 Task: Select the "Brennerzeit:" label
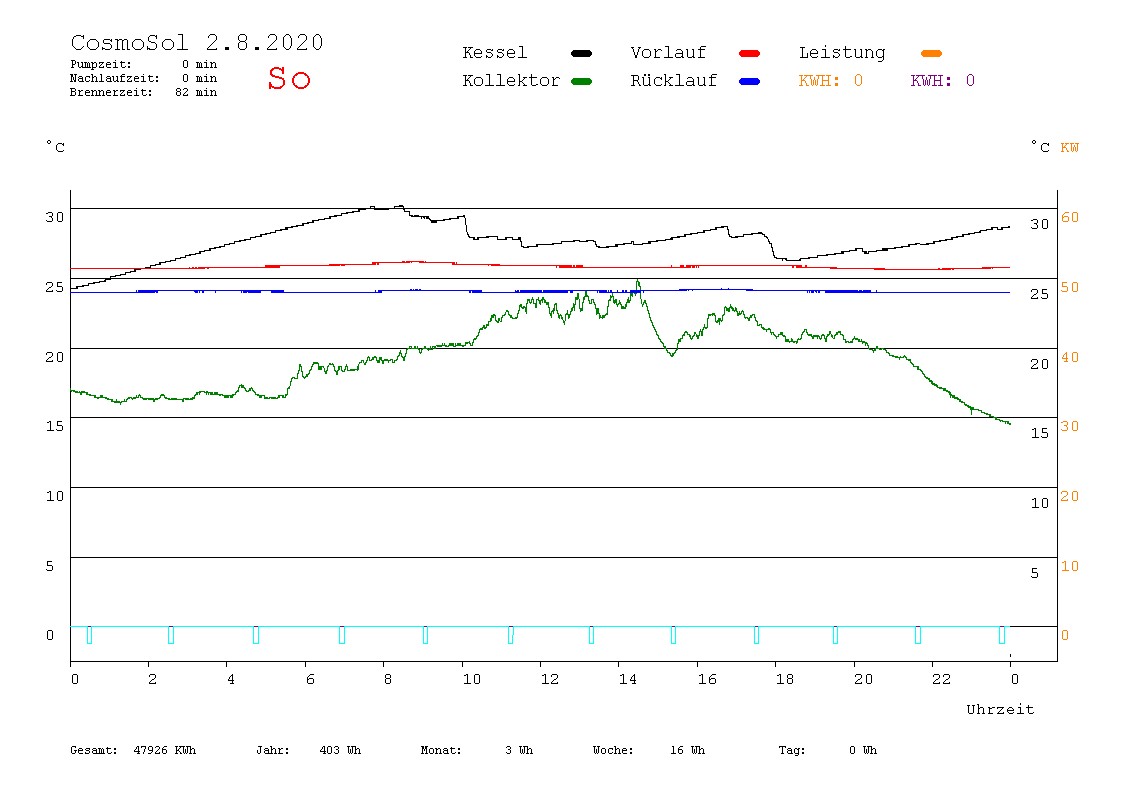tap(111, 92)
